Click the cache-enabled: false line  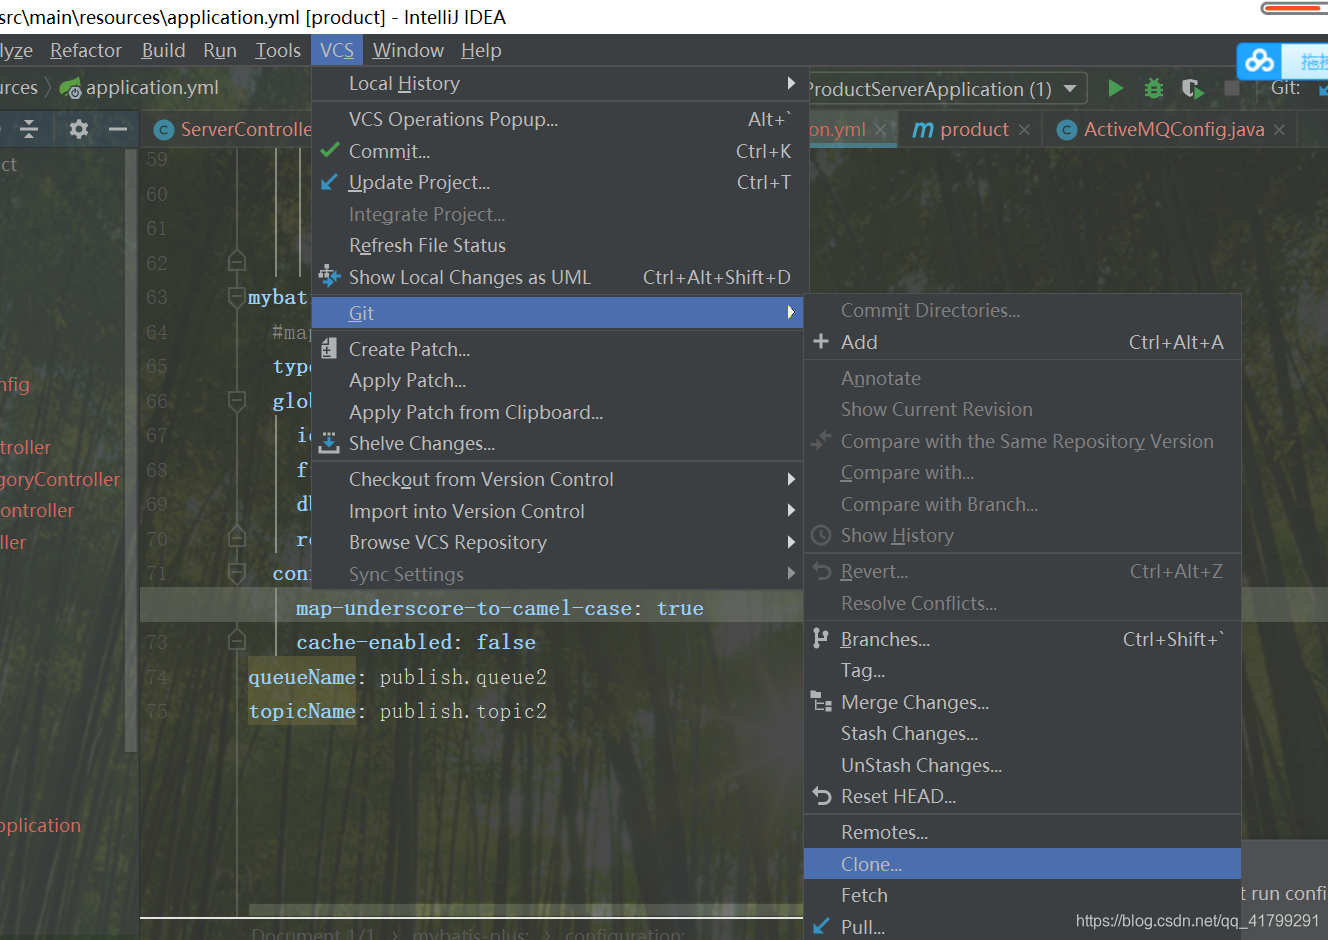(x=416, y=642)
